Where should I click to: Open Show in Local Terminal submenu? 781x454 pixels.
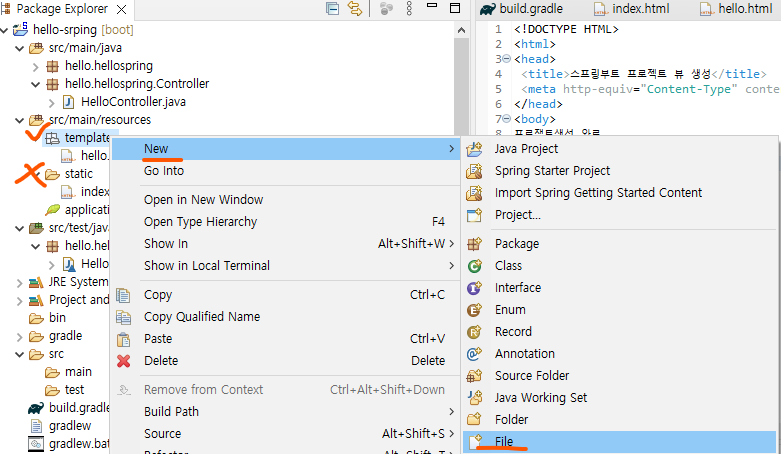point(285,266)
